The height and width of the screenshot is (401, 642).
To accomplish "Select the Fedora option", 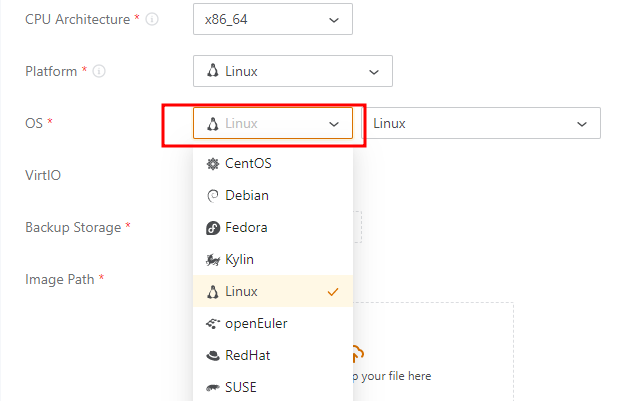I will pos(246,227).
